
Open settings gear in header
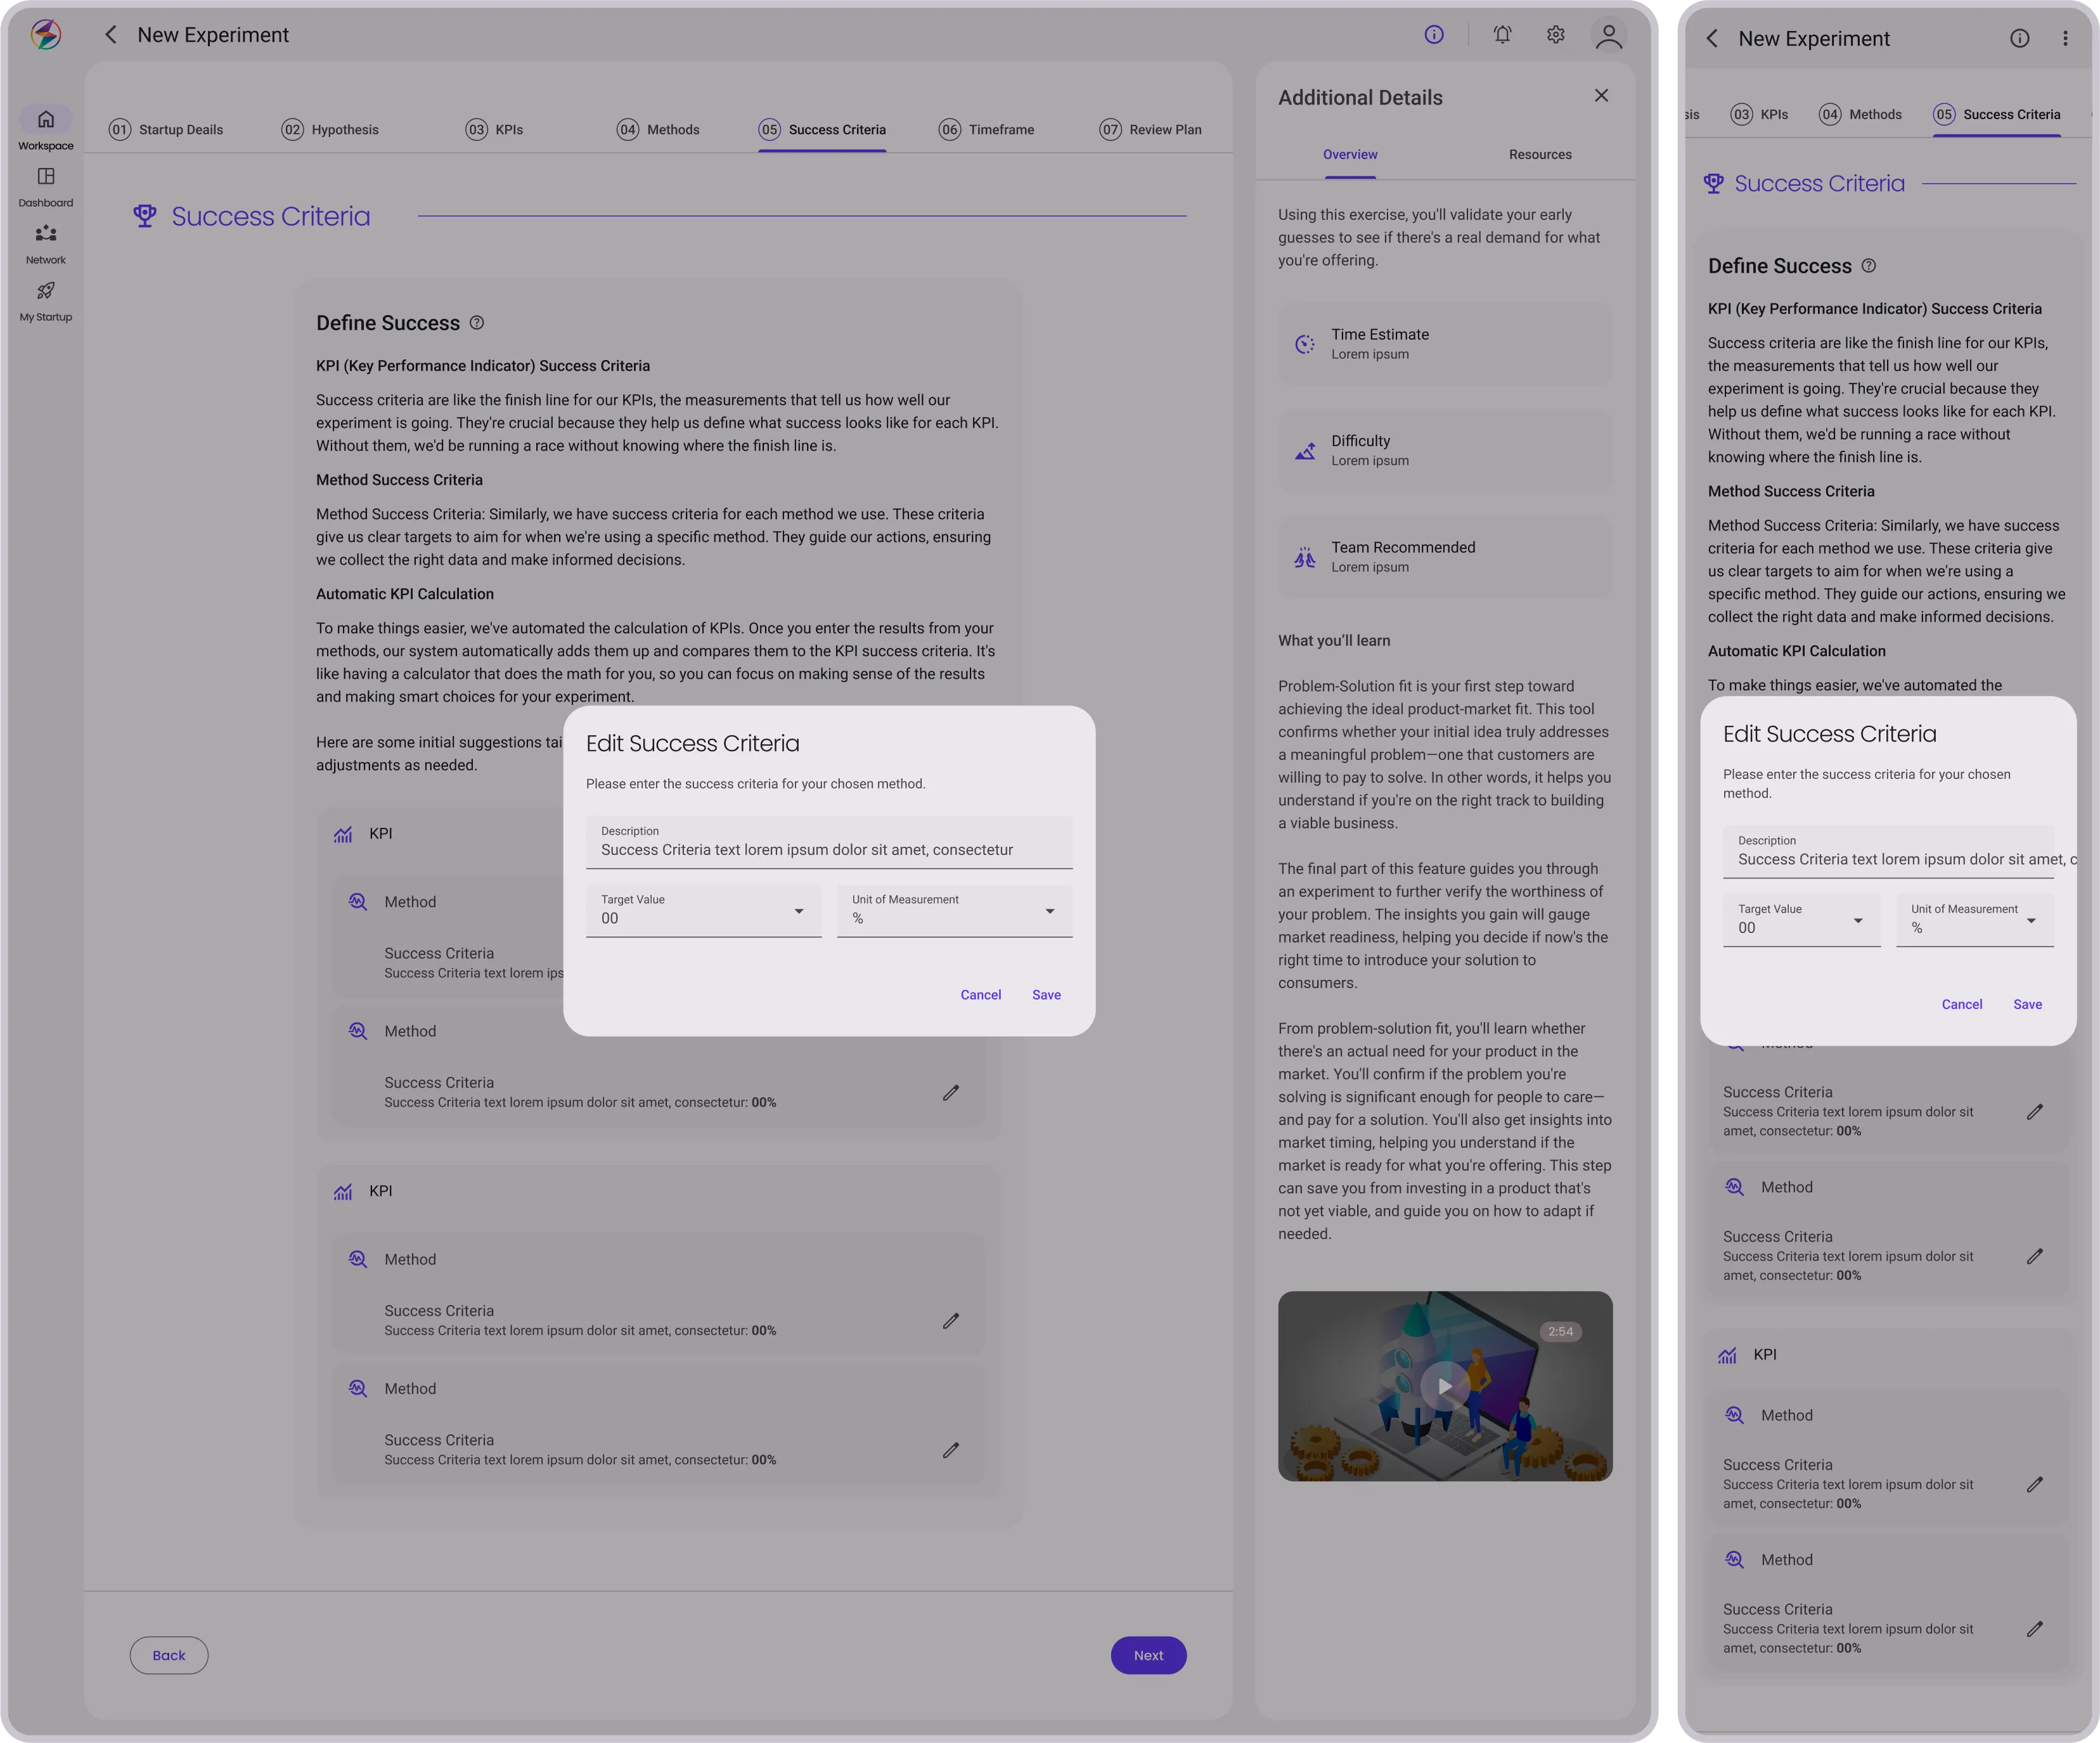click(1555, 35)
